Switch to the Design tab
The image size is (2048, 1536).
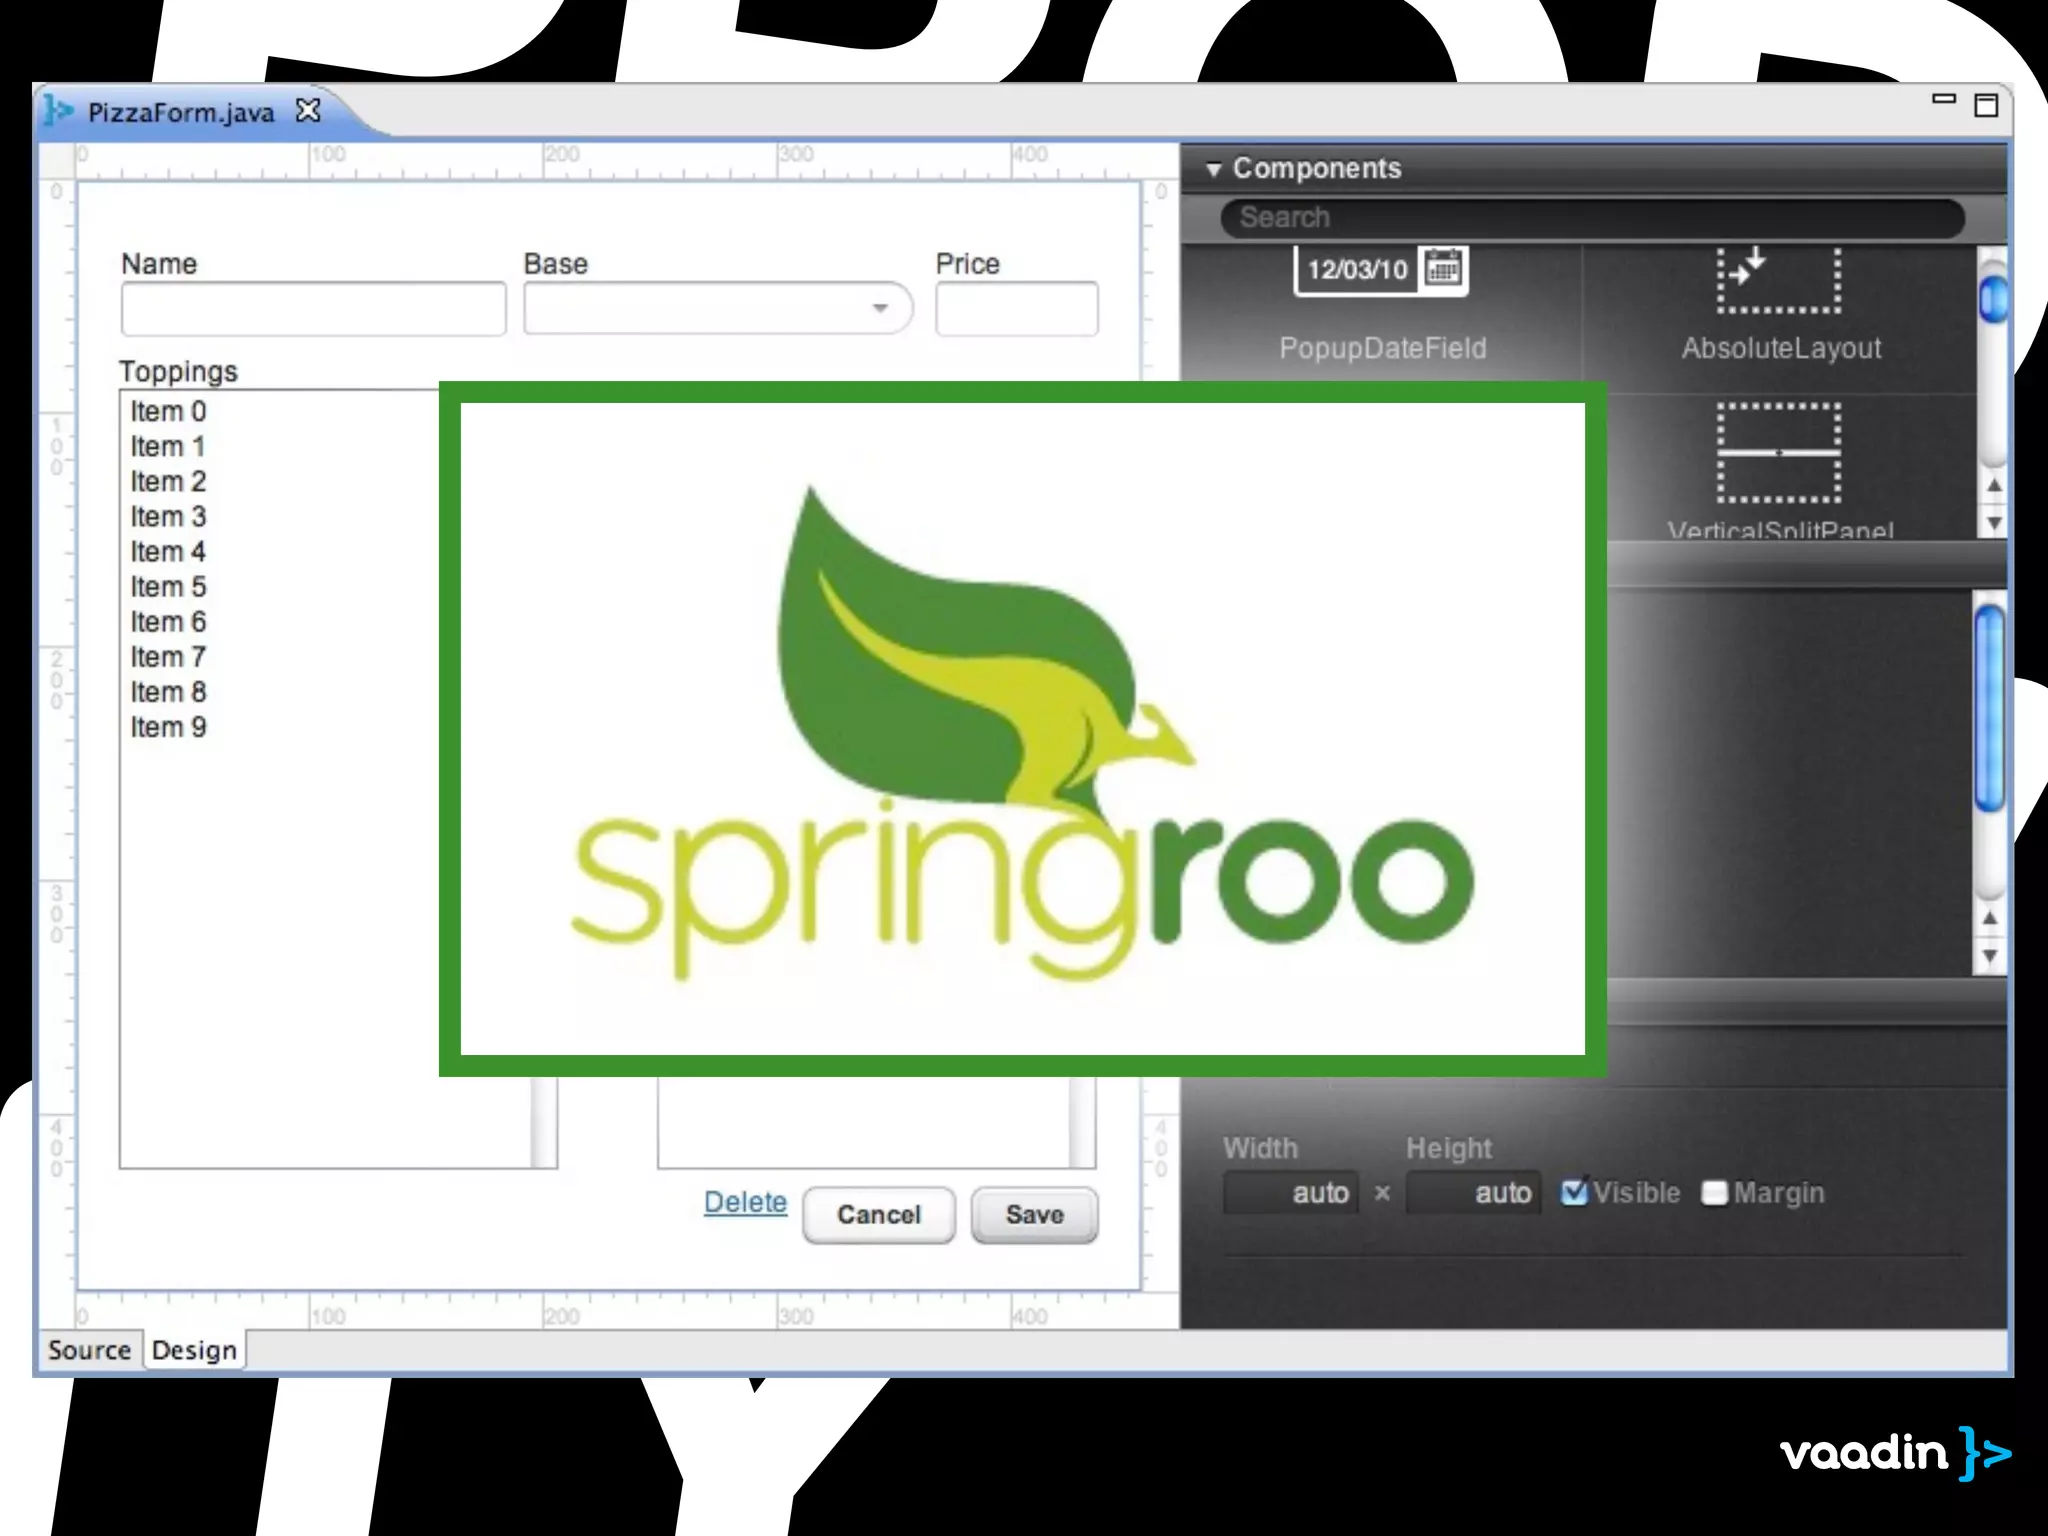tap(194, 1350)
